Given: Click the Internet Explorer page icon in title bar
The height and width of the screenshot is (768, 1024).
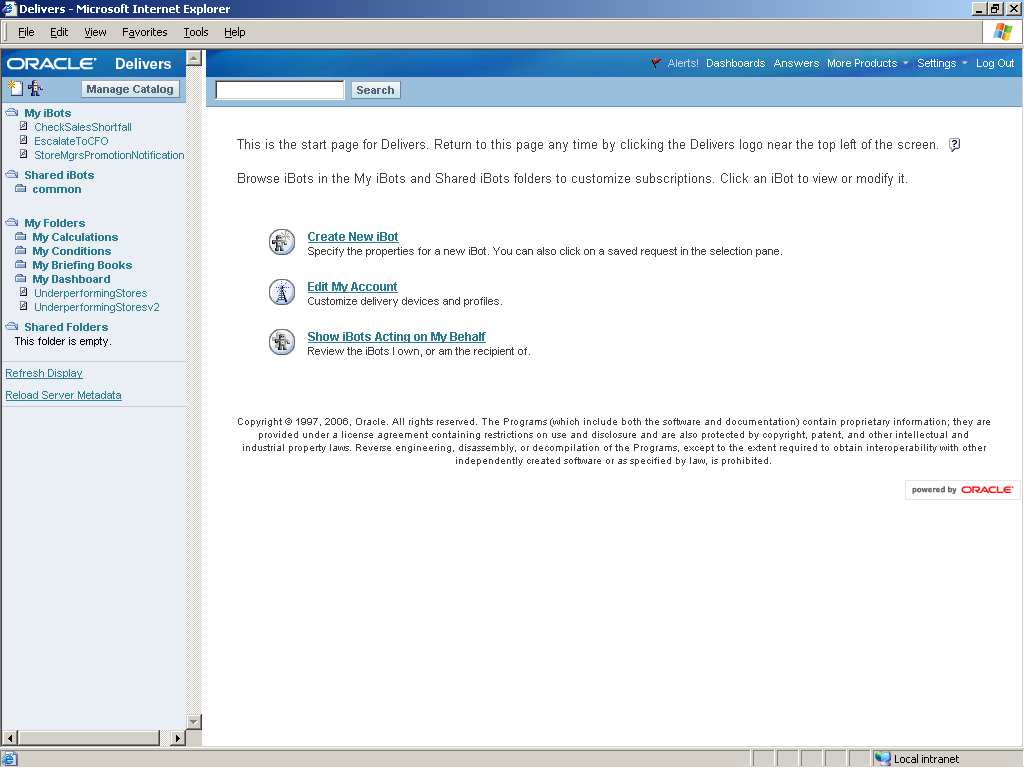Looking at the screenshot, I should (x=8, y=8).
